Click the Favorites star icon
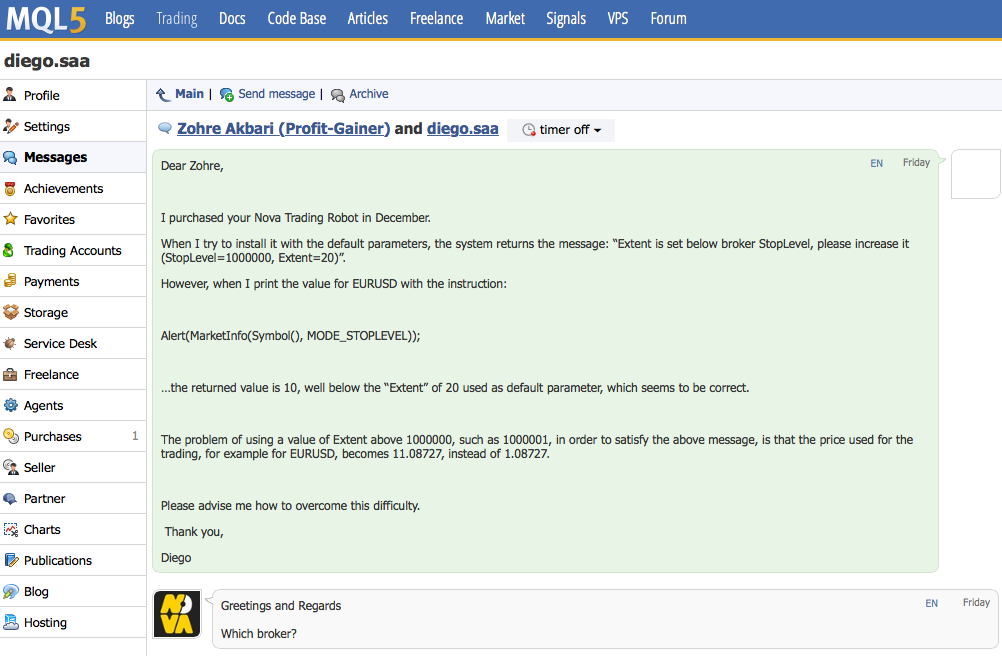This screenshot has width=1002, height=656. (x=10, y=219)
